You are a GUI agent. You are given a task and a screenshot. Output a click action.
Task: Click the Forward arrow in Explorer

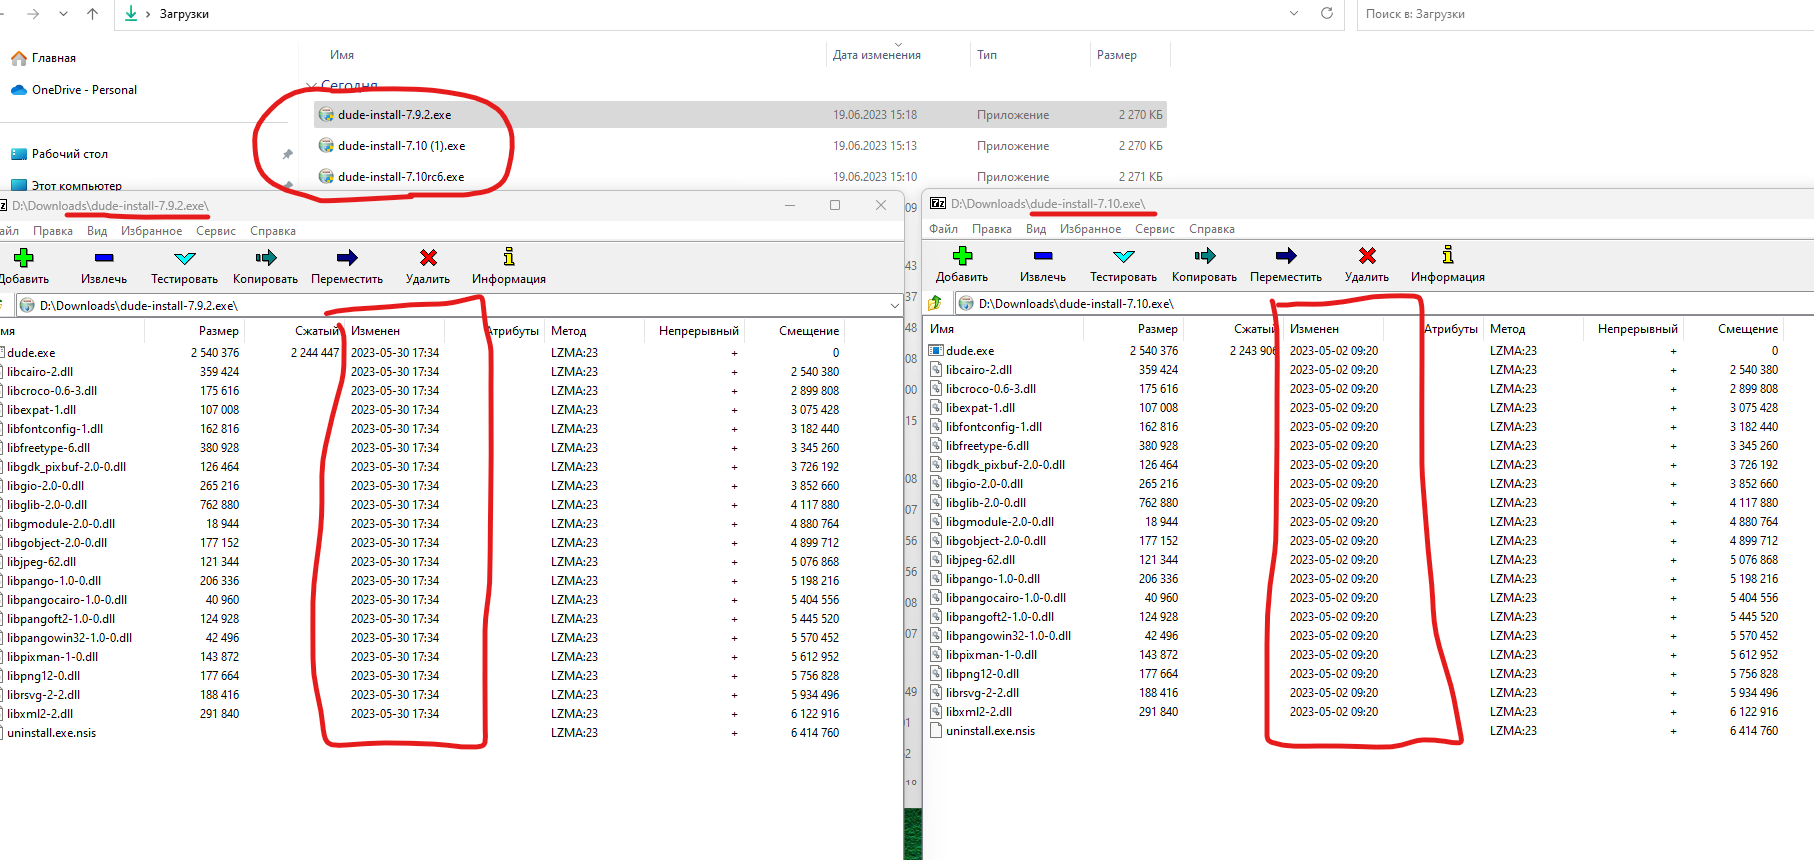tap(33, 14)
